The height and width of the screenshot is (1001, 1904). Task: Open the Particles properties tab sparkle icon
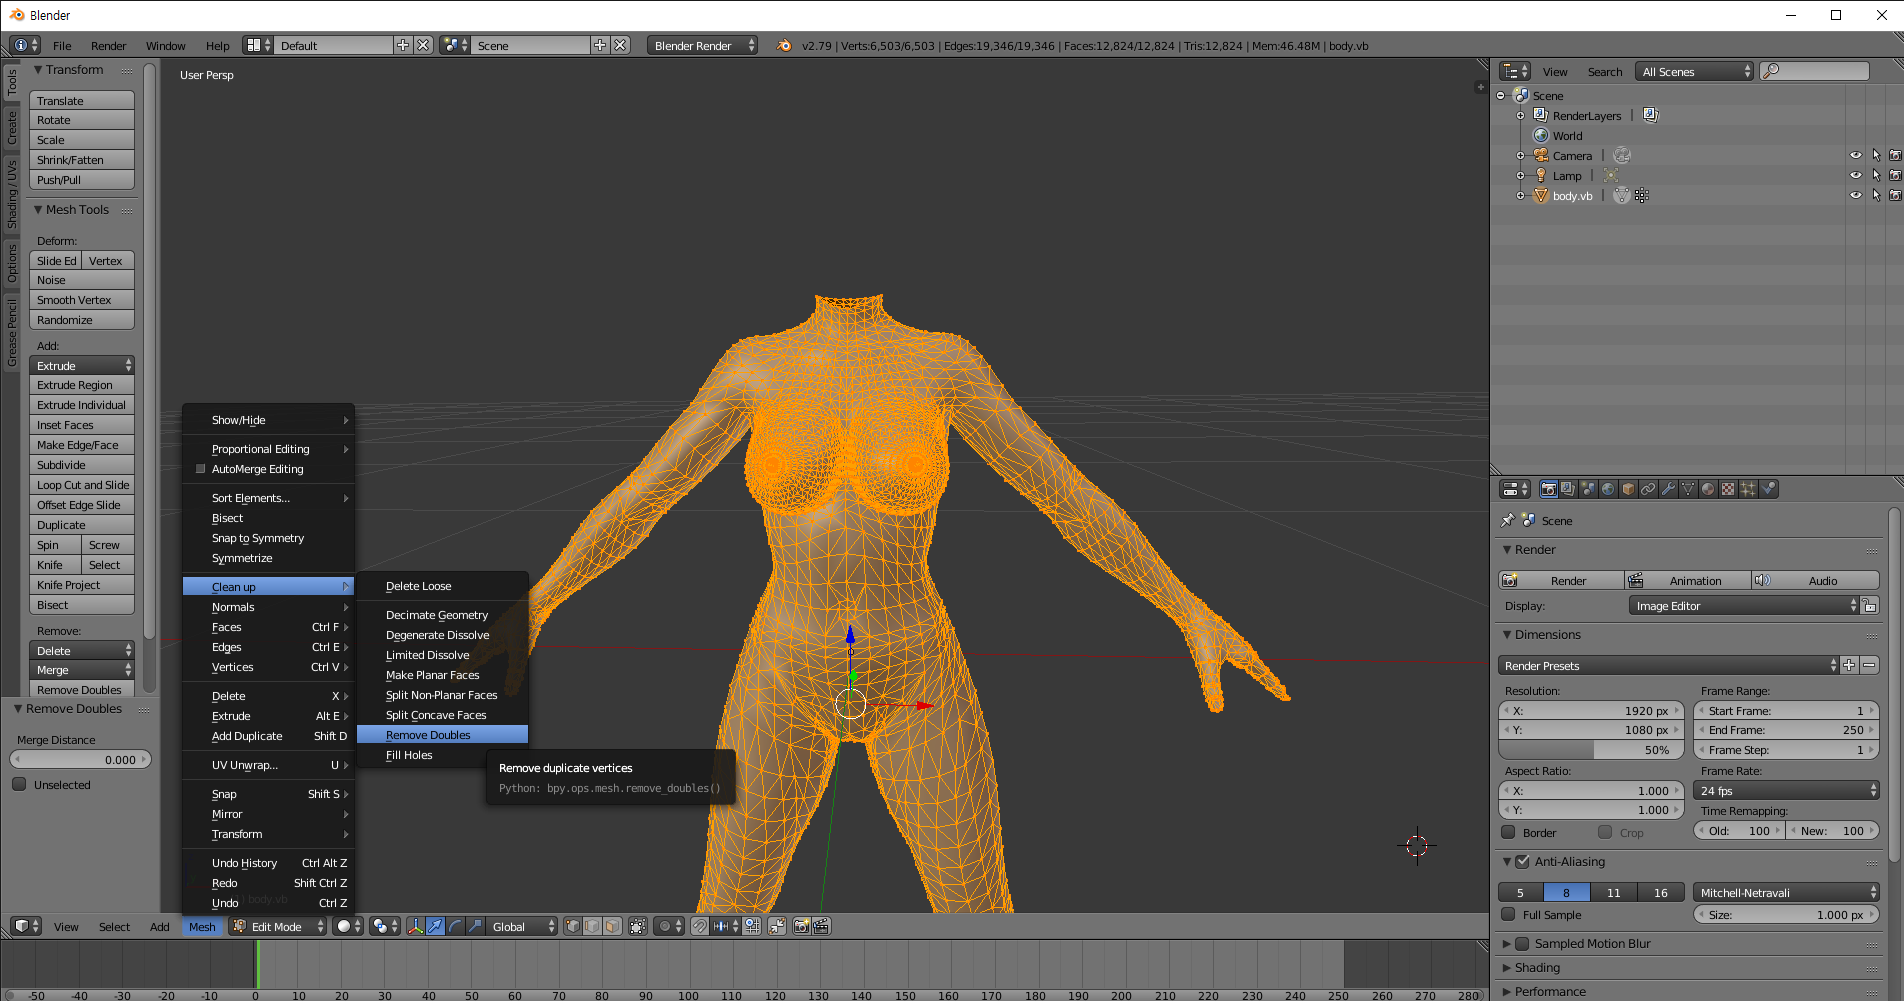[1748, 489]
